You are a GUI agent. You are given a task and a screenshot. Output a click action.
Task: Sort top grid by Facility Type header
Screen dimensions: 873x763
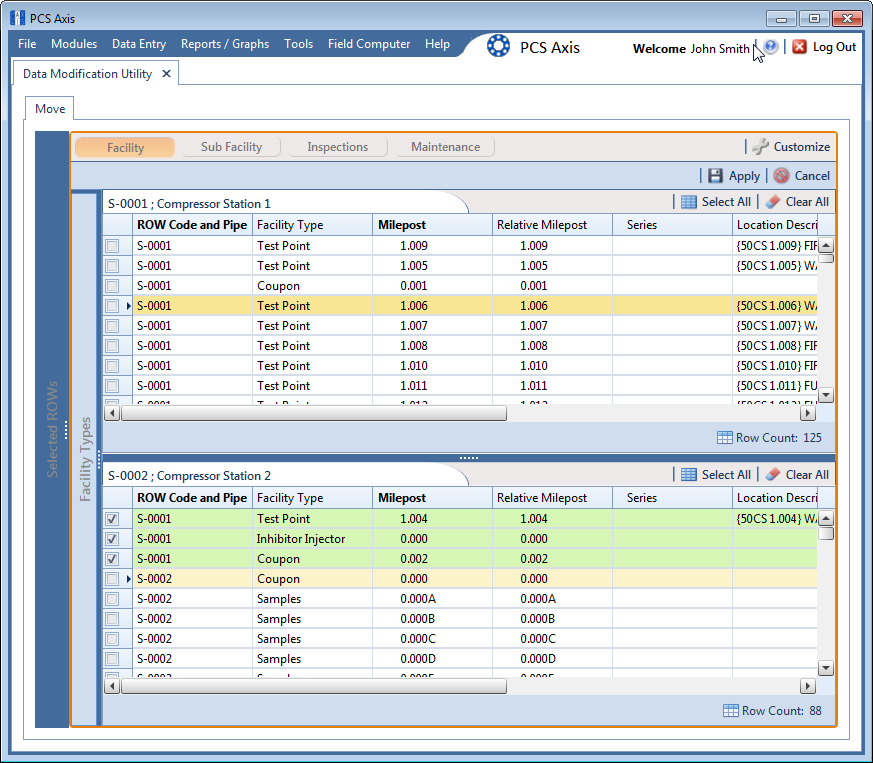pyautogui.click(x=312, y=225)
